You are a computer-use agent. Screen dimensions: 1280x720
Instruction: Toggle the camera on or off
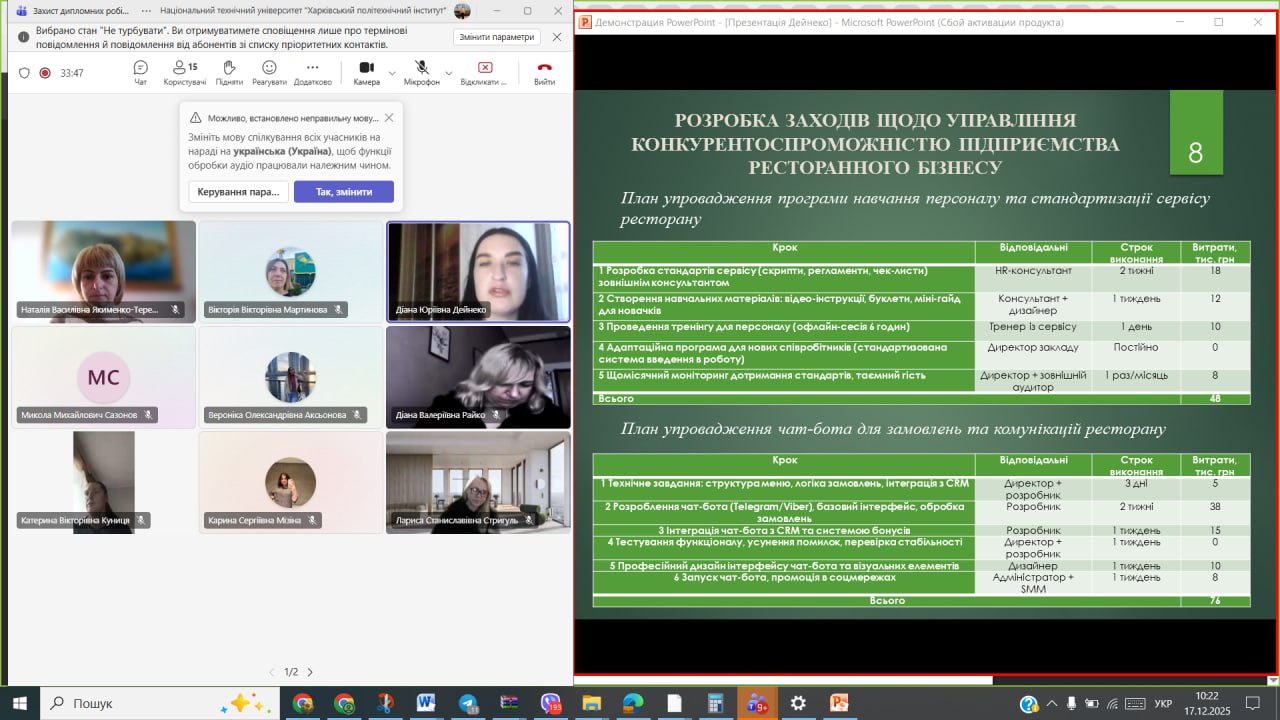(x=366, y=72)
